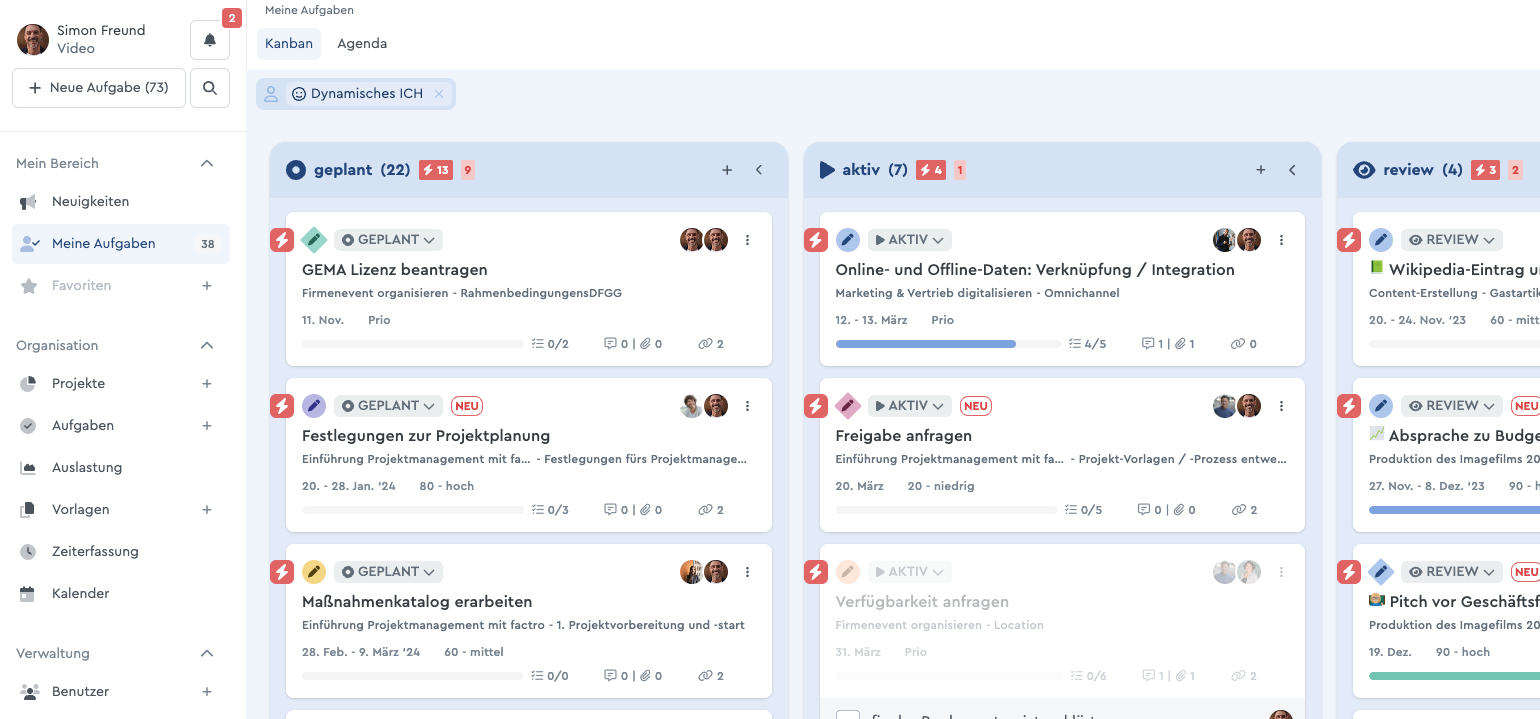Open Kalender in sidebar
This screenshot has width=1540, height=719.
[81, 594]
